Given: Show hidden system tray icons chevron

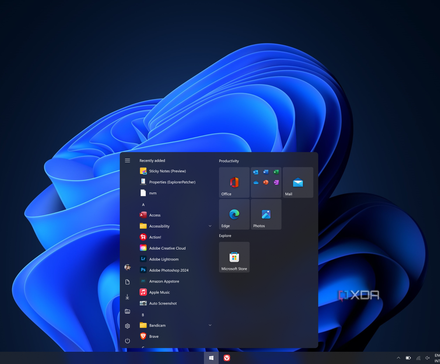Looking at the screenshot, I should point(398,358).
